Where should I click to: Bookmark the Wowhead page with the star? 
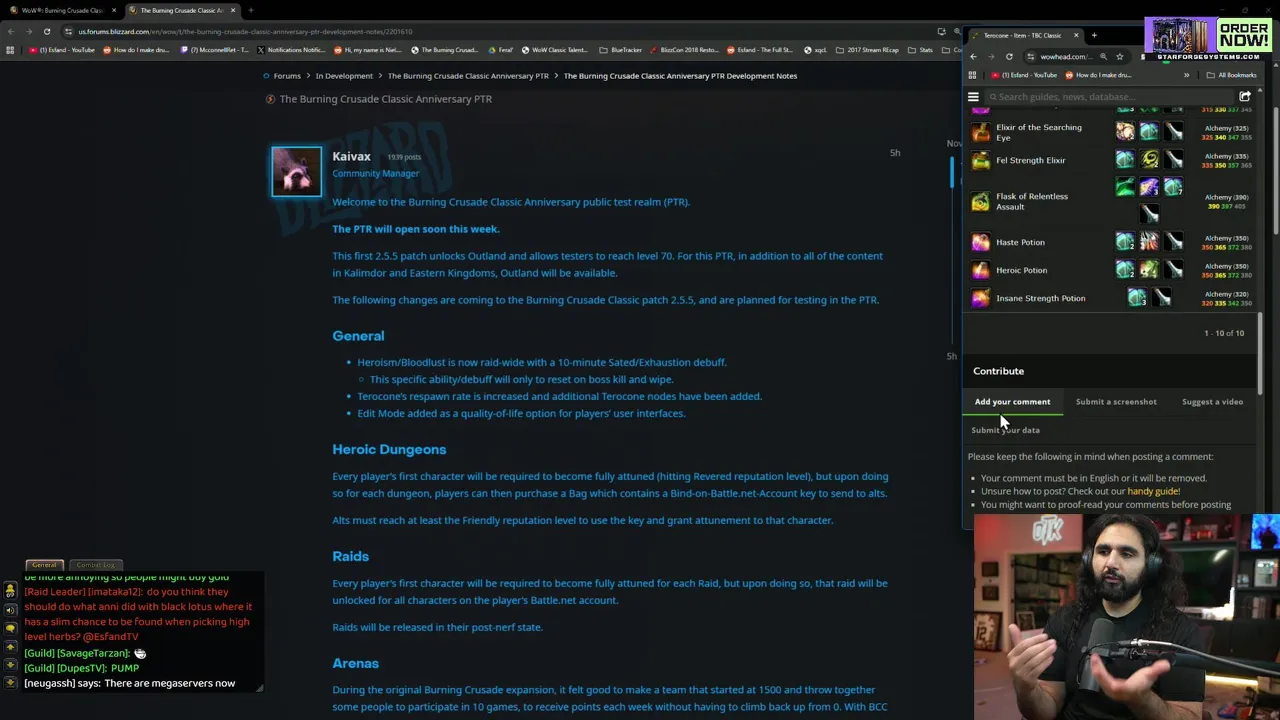1119,56
